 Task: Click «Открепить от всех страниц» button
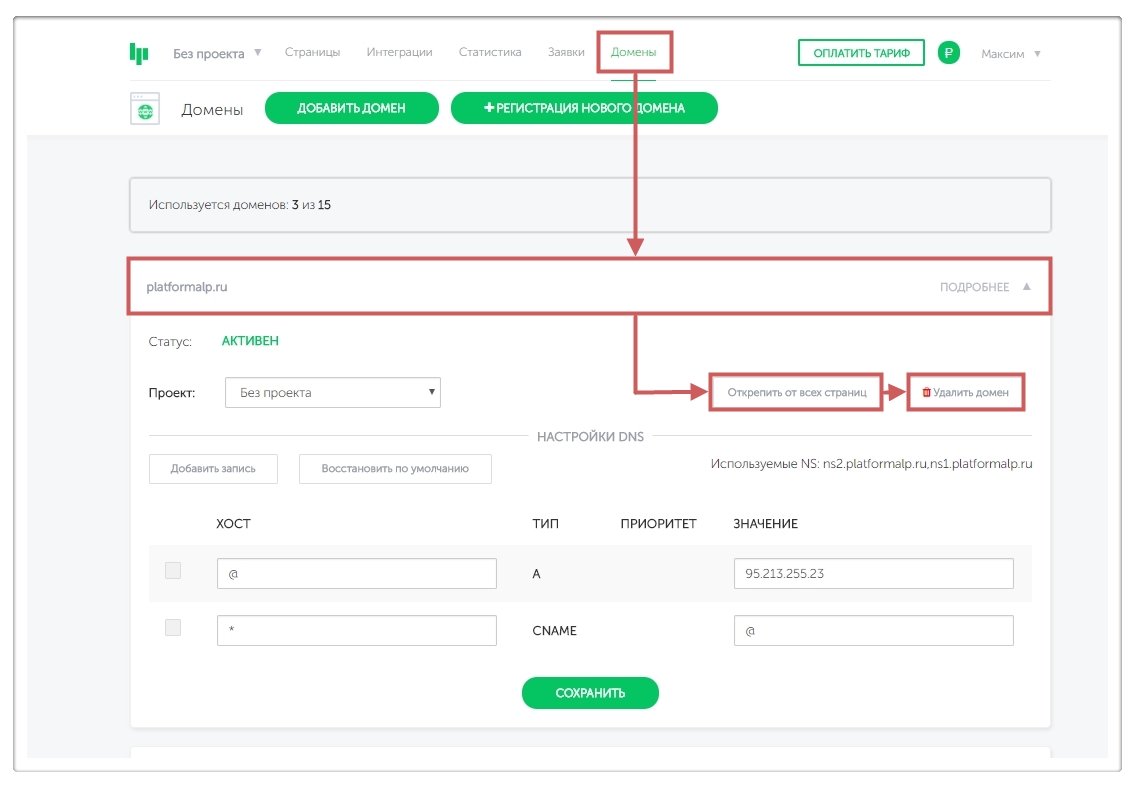coord(796,393)
